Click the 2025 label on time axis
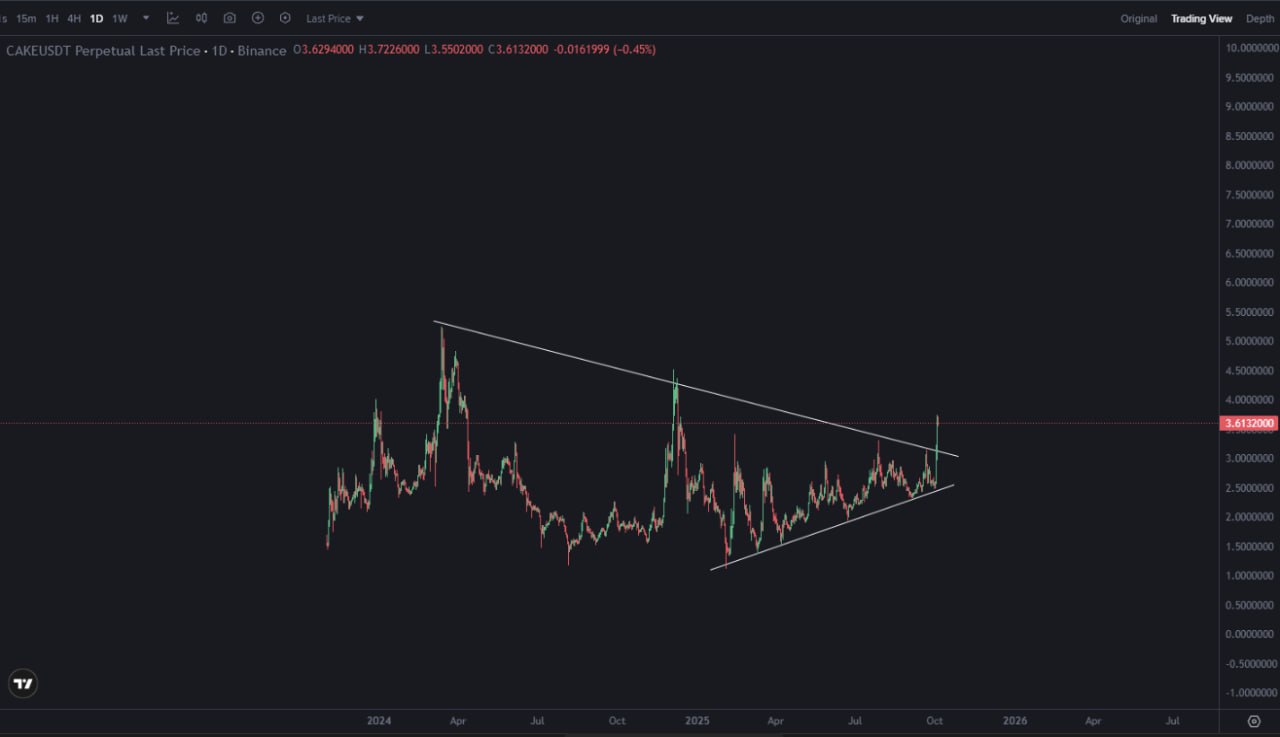Screen dimensions: 1280x737 tap(696, 721)
